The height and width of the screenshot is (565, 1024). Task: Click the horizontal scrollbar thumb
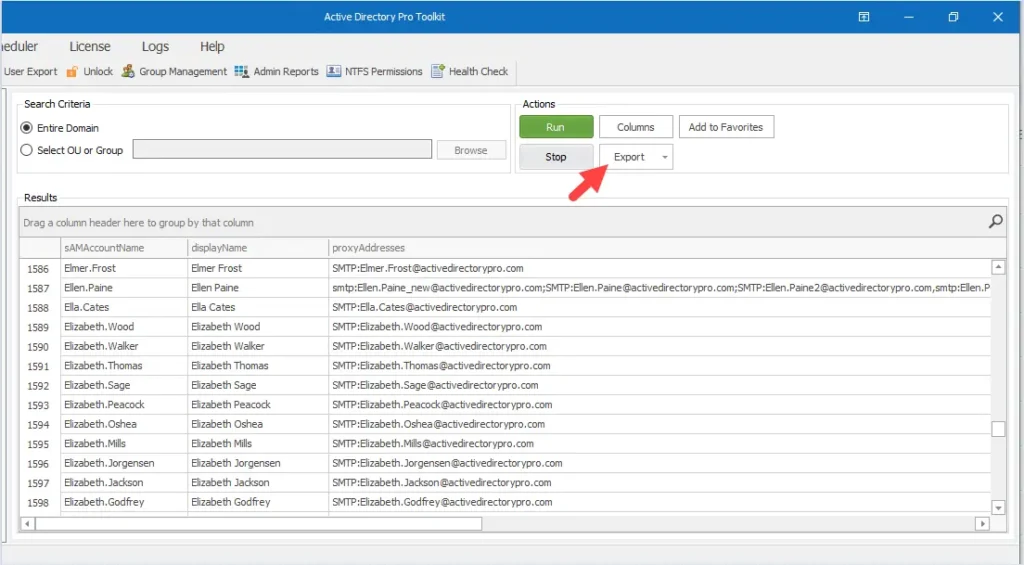click(x=259, y=523)
